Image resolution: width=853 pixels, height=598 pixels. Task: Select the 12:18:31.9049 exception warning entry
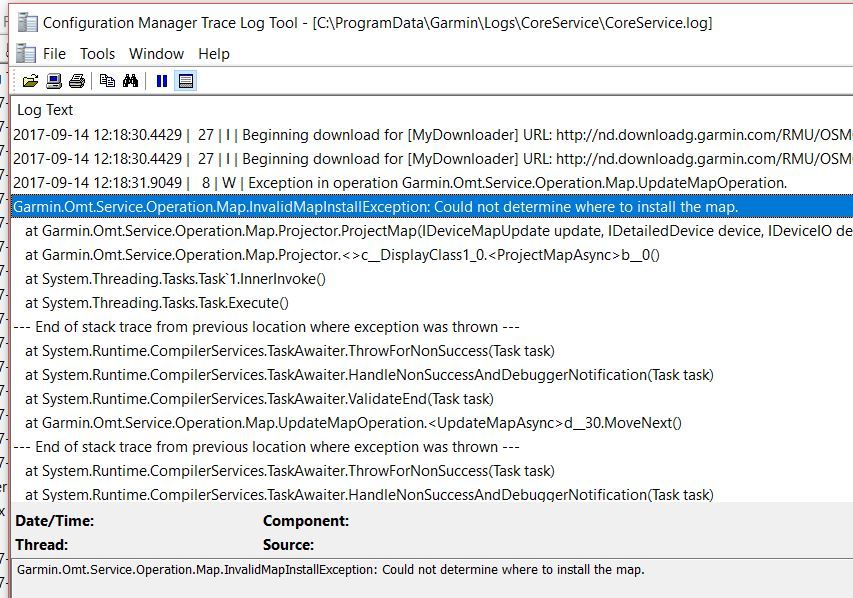[x=432, y=183]
